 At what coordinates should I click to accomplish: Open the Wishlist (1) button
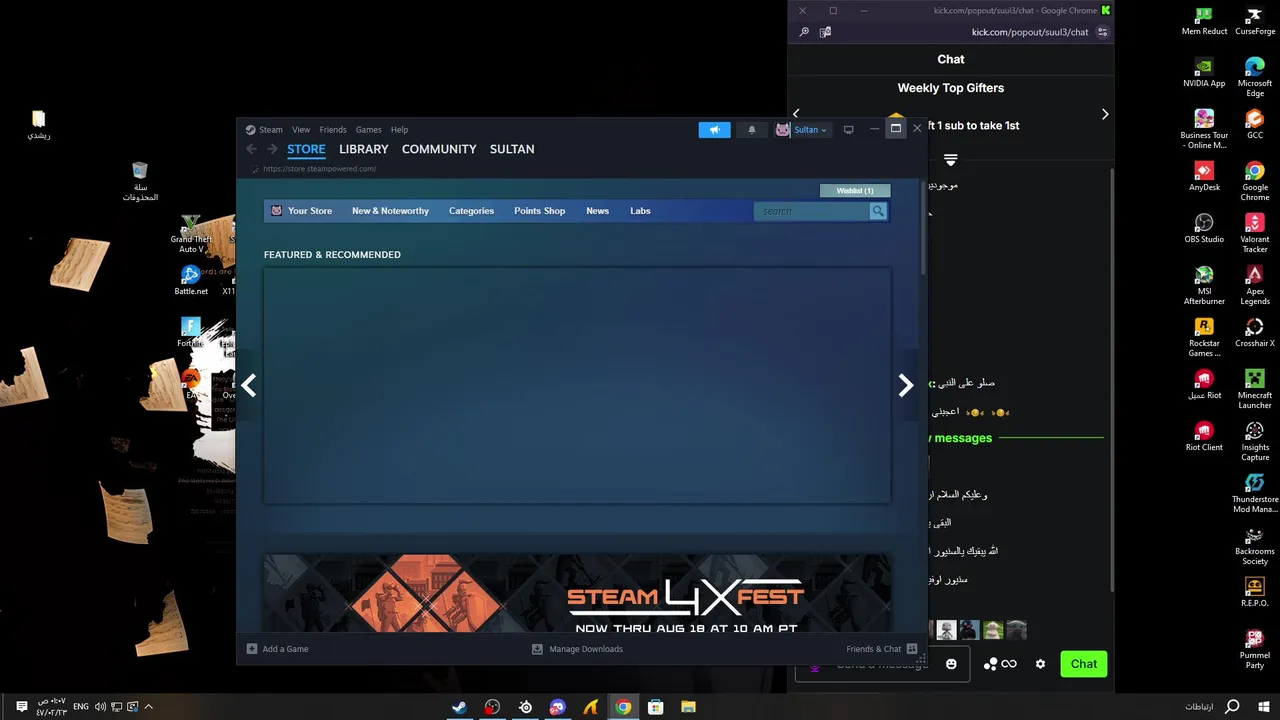(855, 190)
